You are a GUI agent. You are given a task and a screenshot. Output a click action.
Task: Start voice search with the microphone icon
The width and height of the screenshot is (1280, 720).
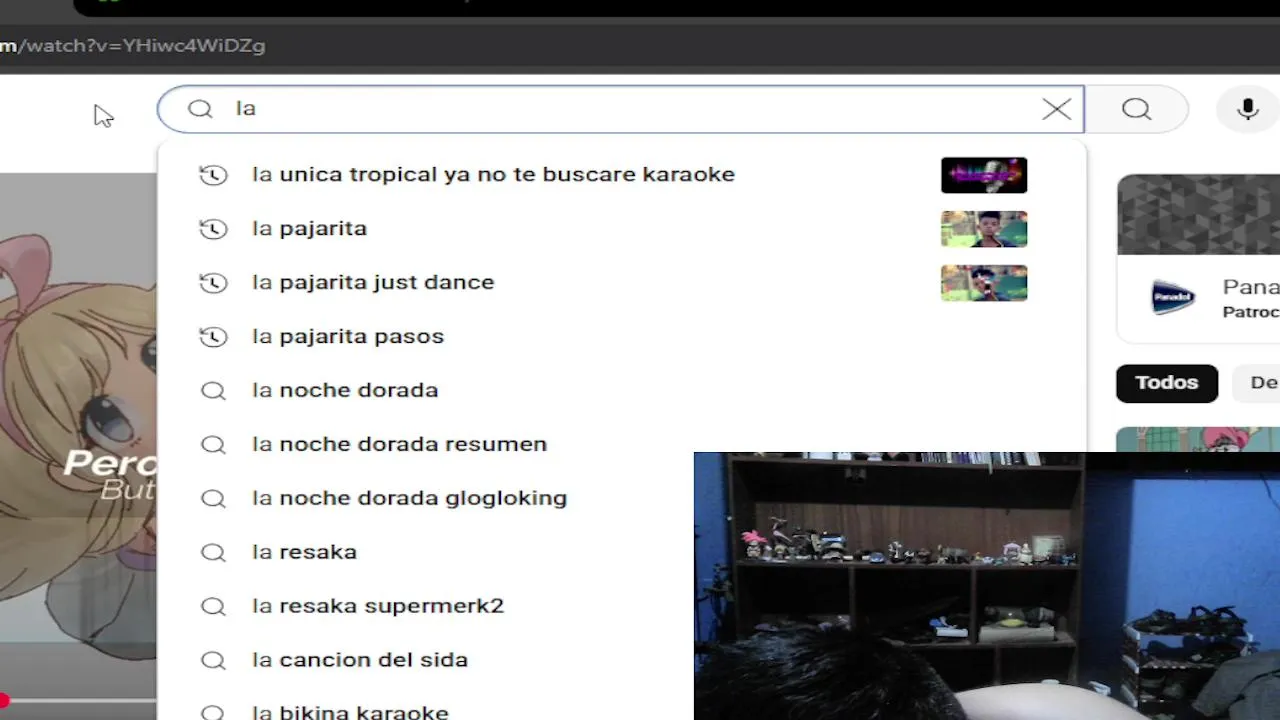point(1247,109)
